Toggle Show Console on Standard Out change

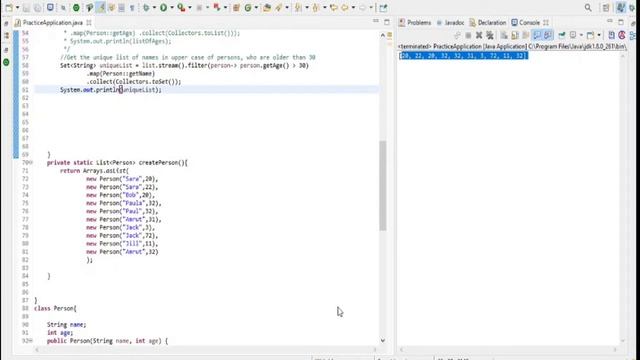[537, 36]
